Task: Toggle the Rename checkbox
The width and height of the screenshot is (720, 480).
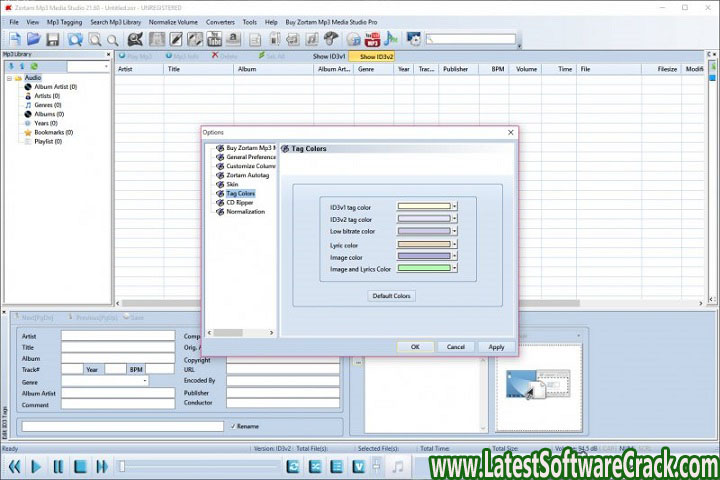Action: point(234,426)
